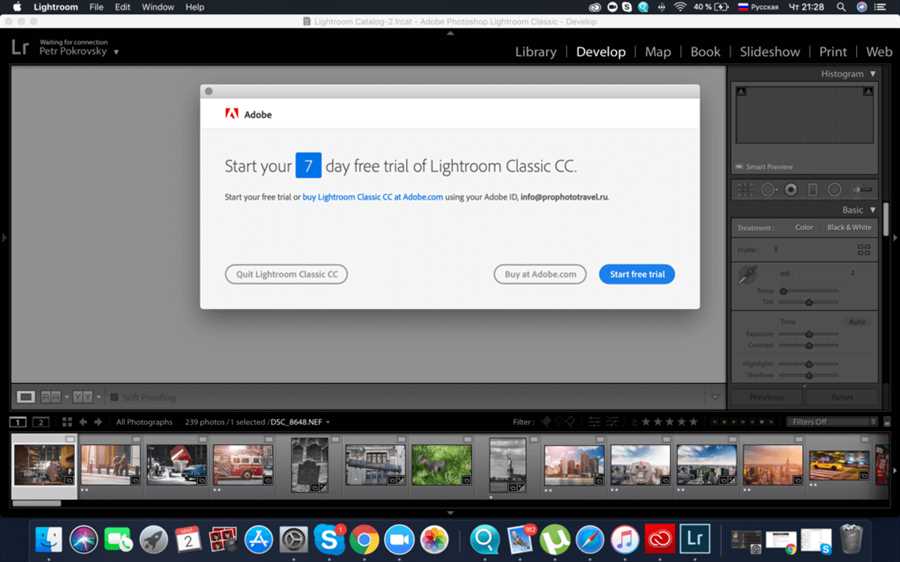
Task: Switch to the Map module
Action: pyautogui.click(x=658, y=52)
